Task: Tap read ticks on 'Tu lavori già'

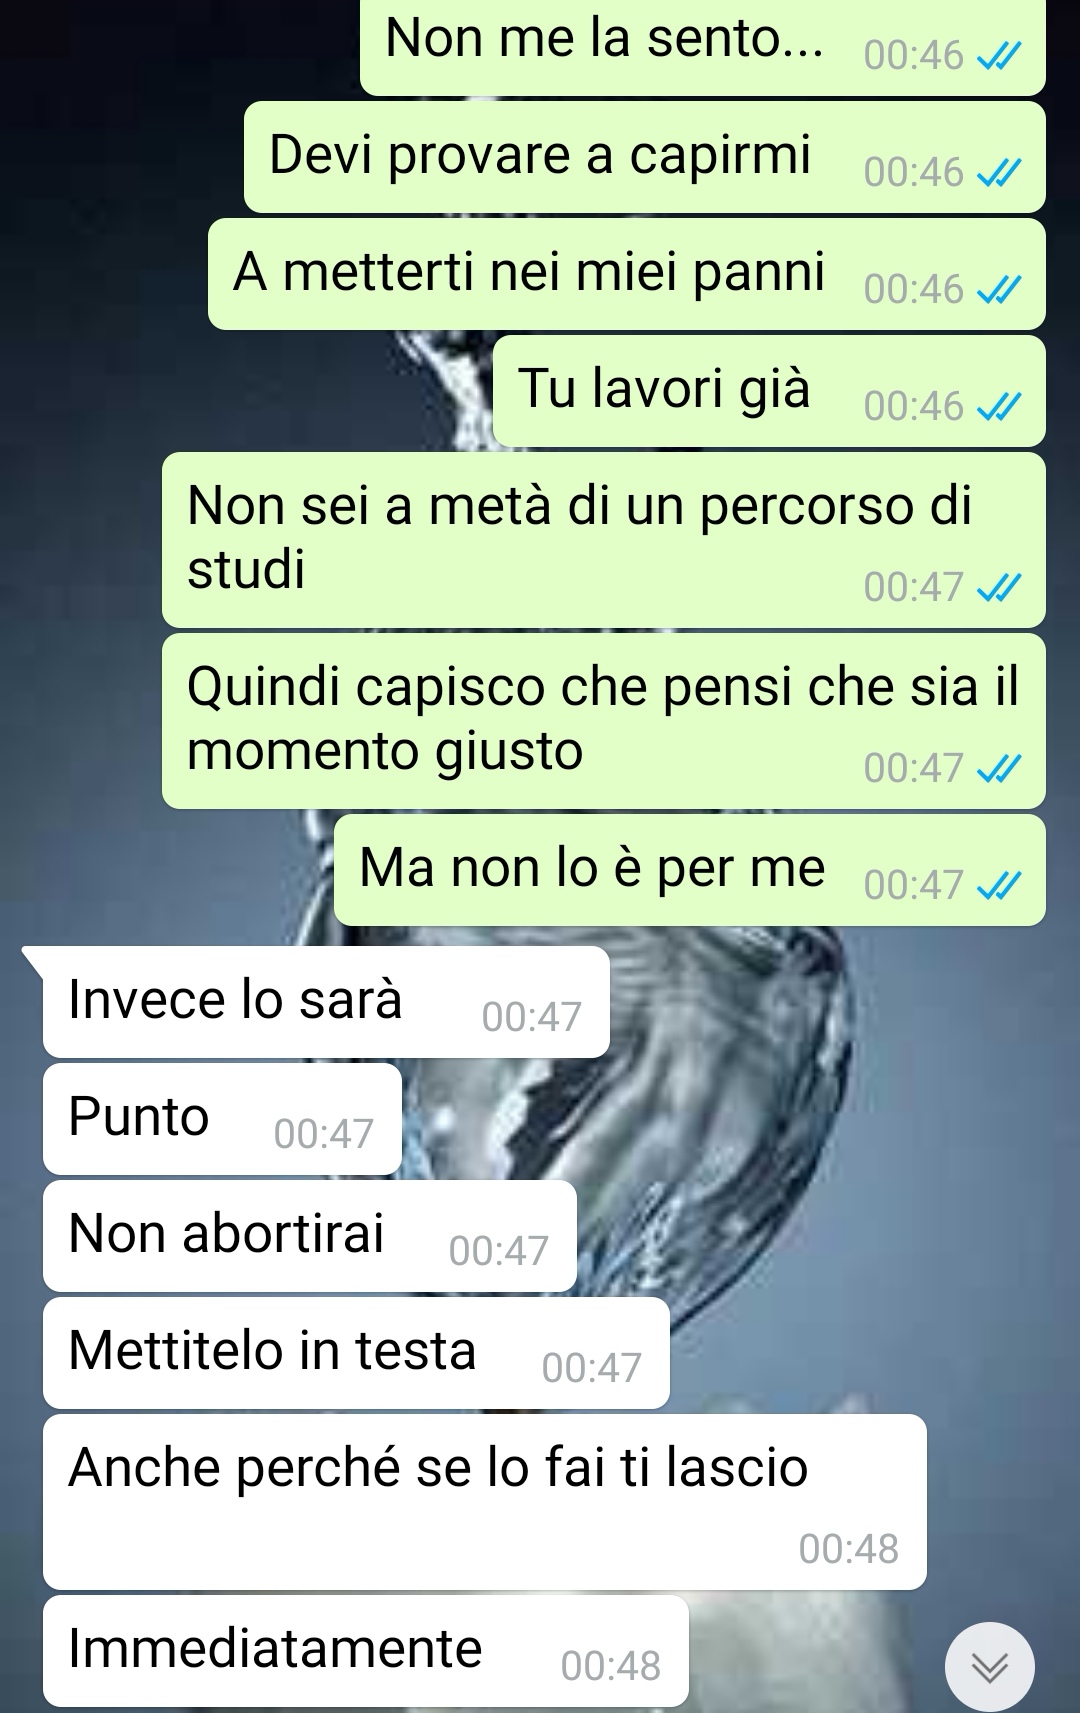Action: (x=998, y=408)
